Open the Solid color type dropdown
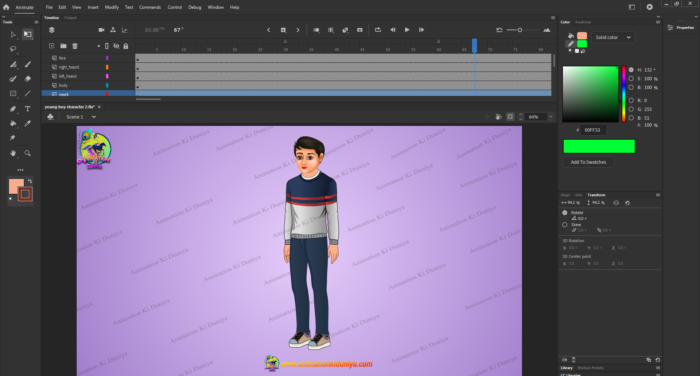Viewport: 700px width, 376px height. tap(612, 38)
